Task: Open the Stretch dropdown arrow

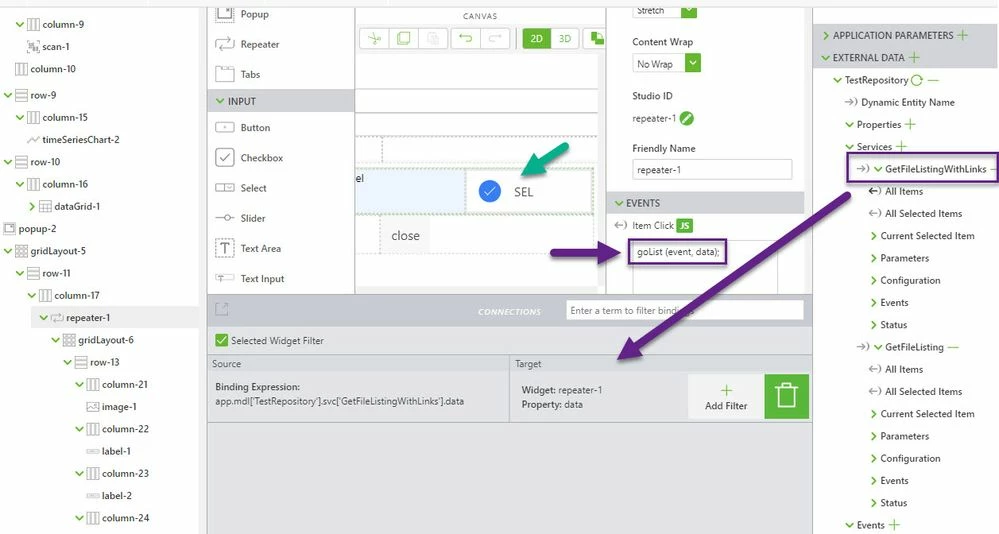Action: click(689, 11)
